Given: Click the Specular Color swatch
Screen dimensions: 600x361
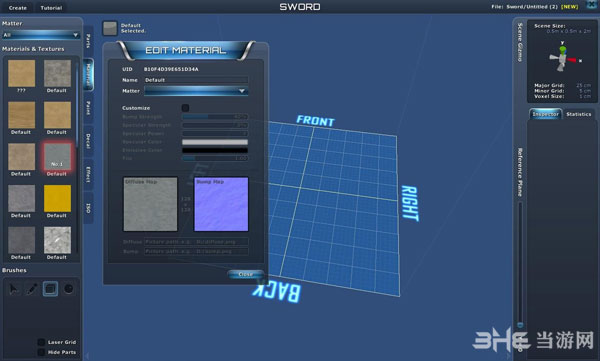Looking at the screenshot, I should coord(215,142).
